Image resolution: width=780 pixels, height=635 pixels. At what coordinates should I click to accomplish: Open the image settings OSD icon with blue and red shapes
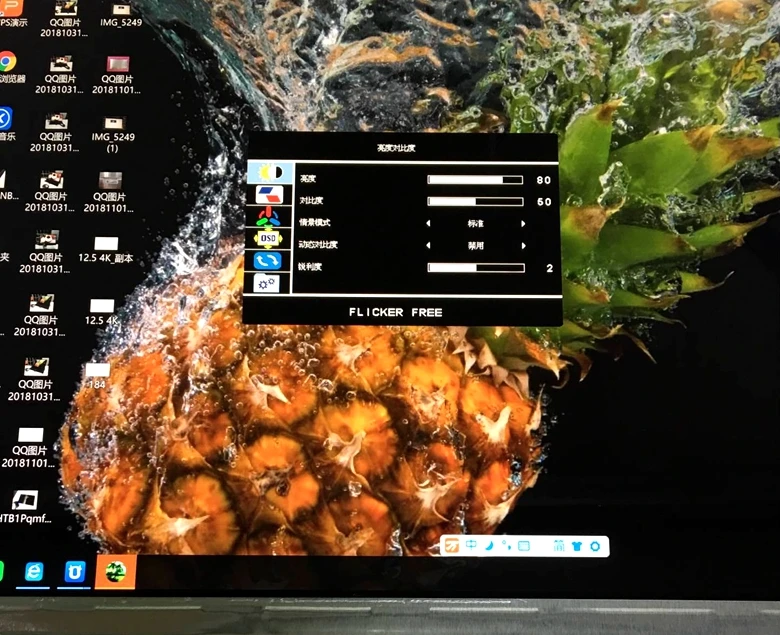point(269,194)
